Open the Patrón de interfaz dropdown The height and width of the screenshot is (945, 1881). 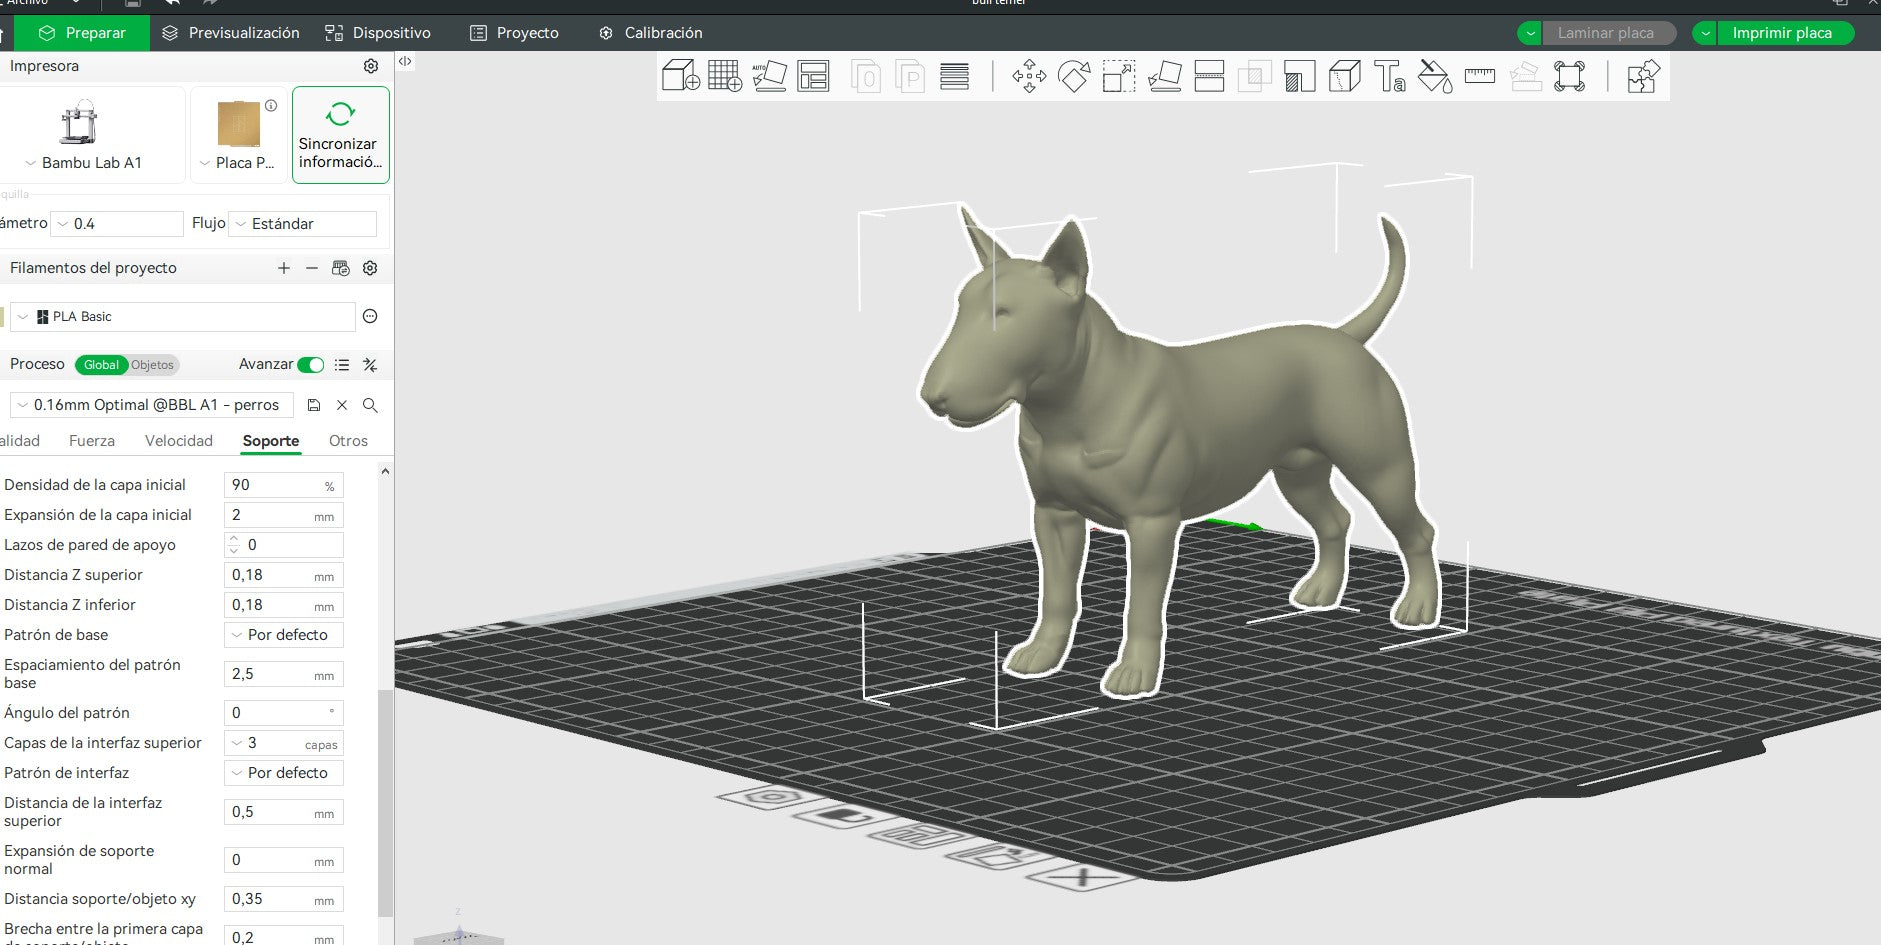click(284, 773)
